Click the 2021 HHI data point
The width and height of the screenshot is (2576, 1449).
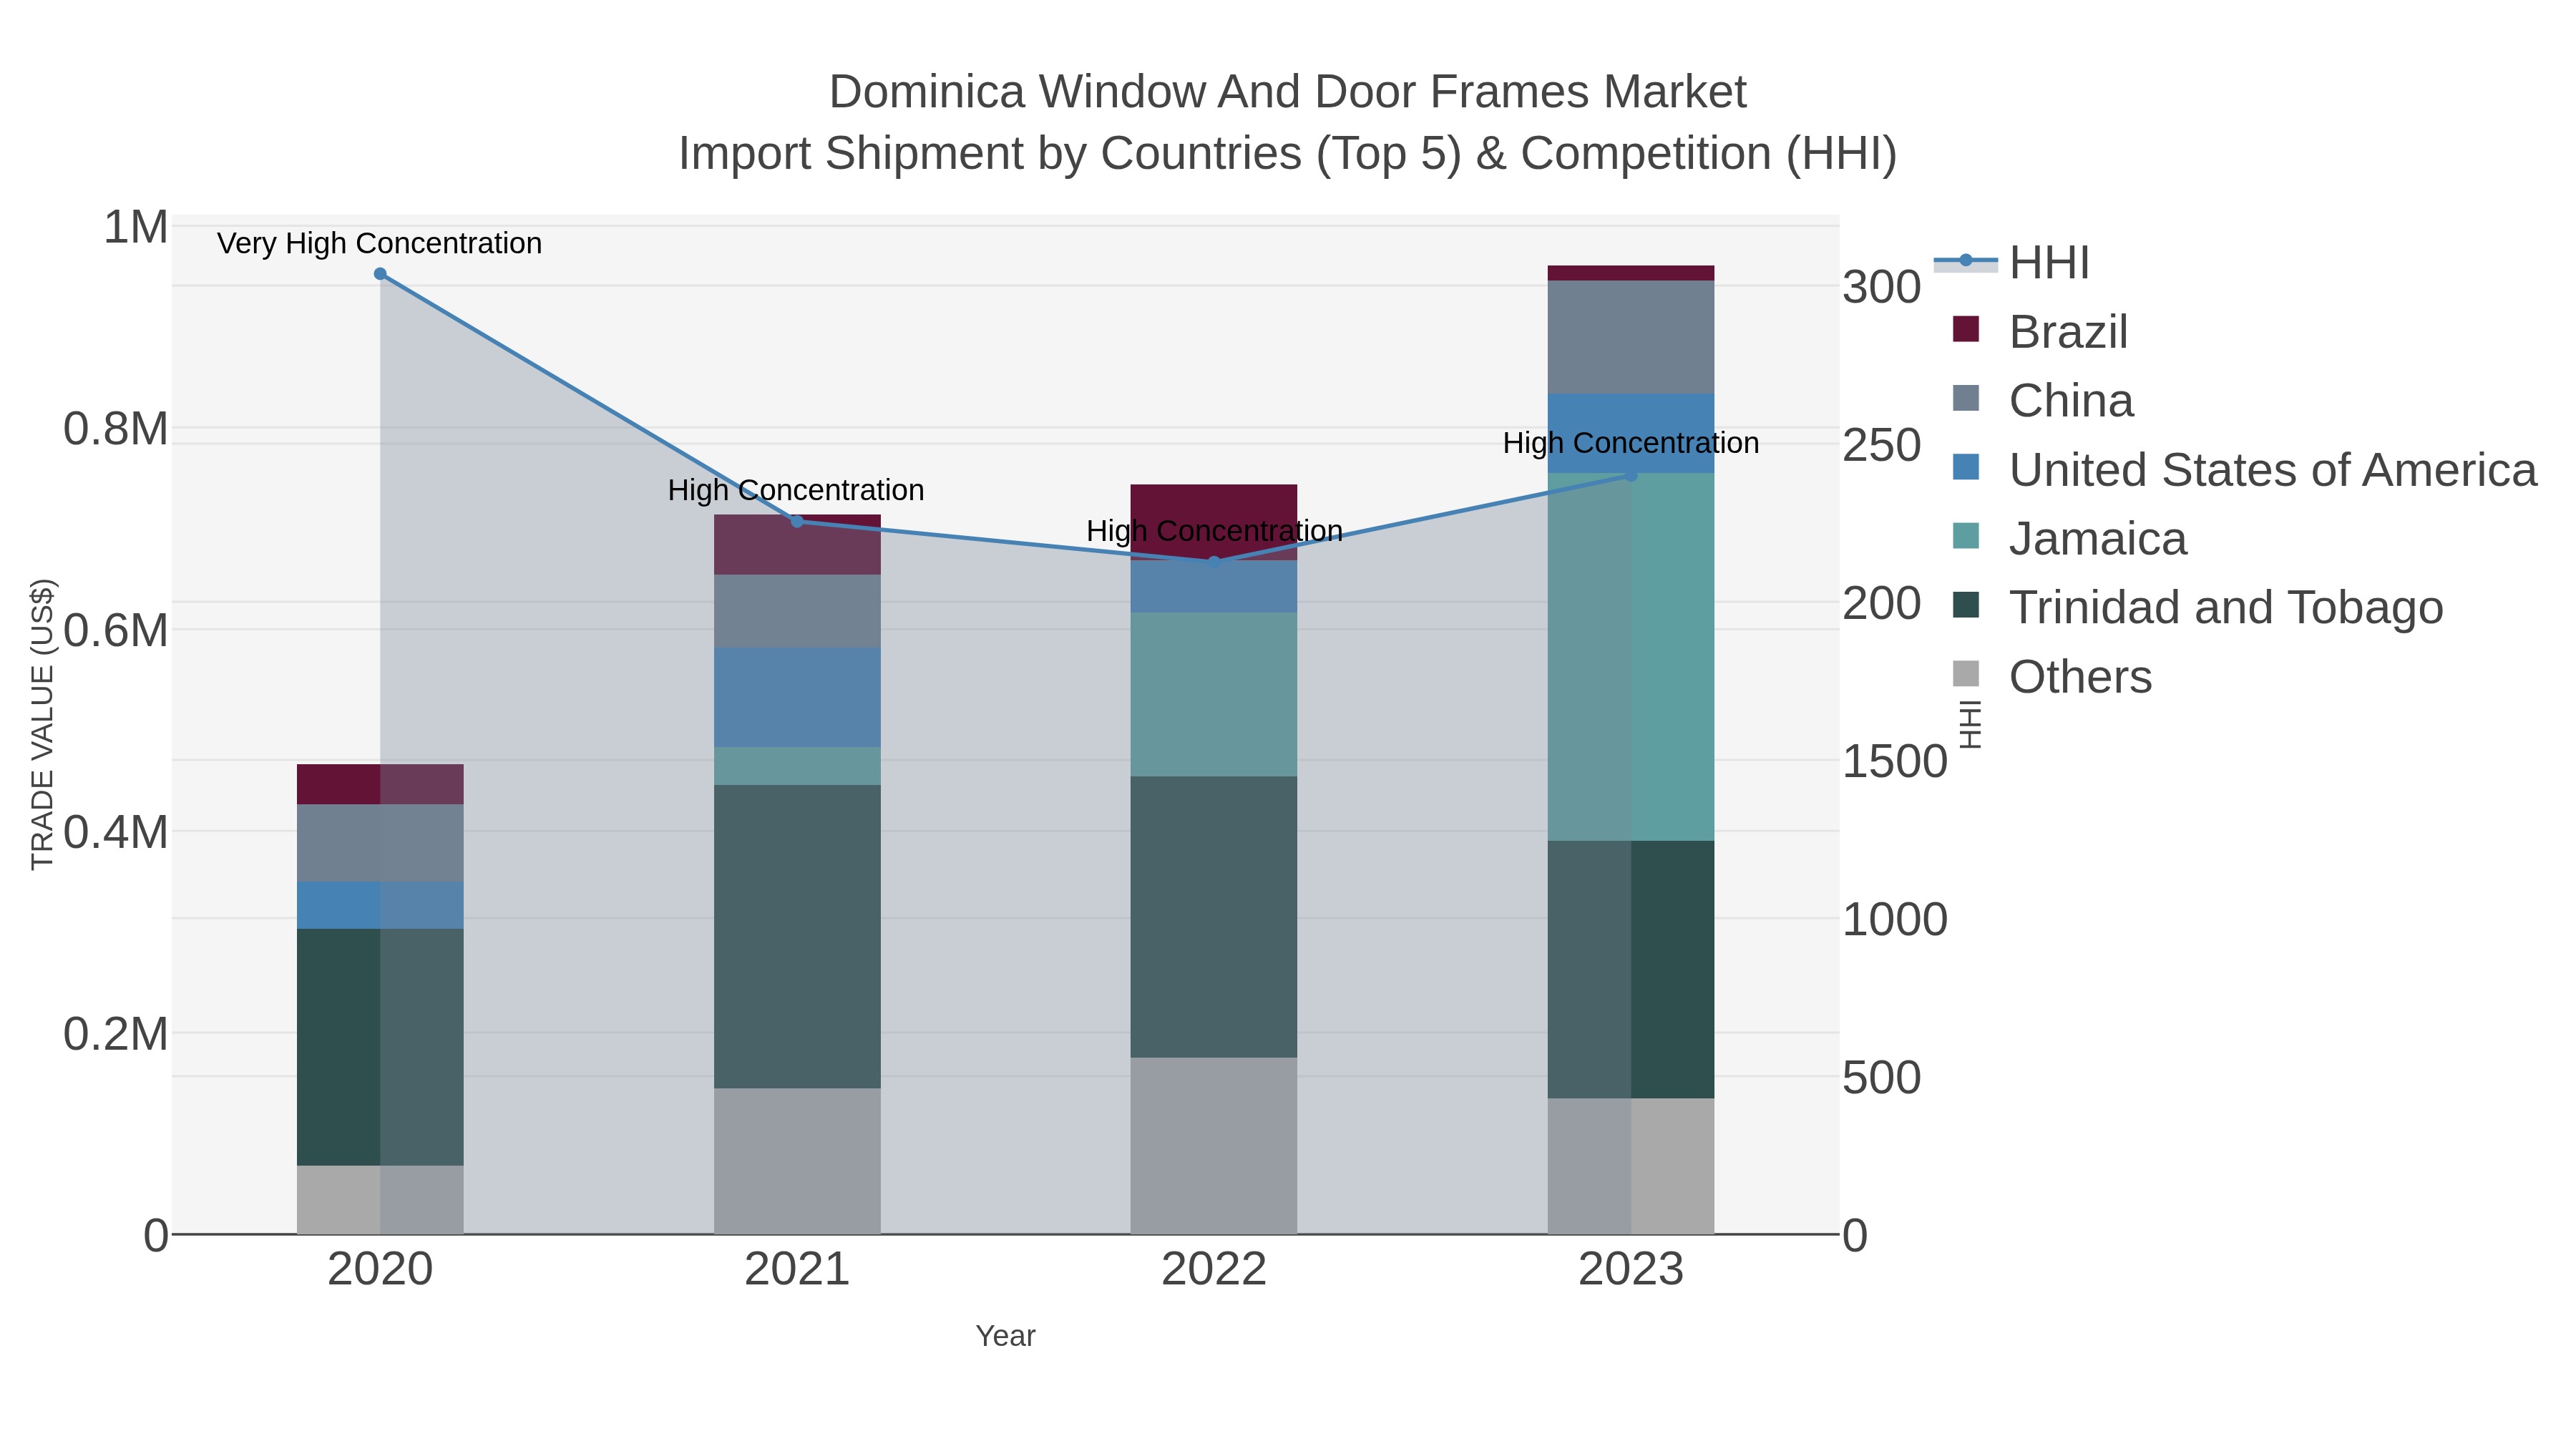click(797, 522)
